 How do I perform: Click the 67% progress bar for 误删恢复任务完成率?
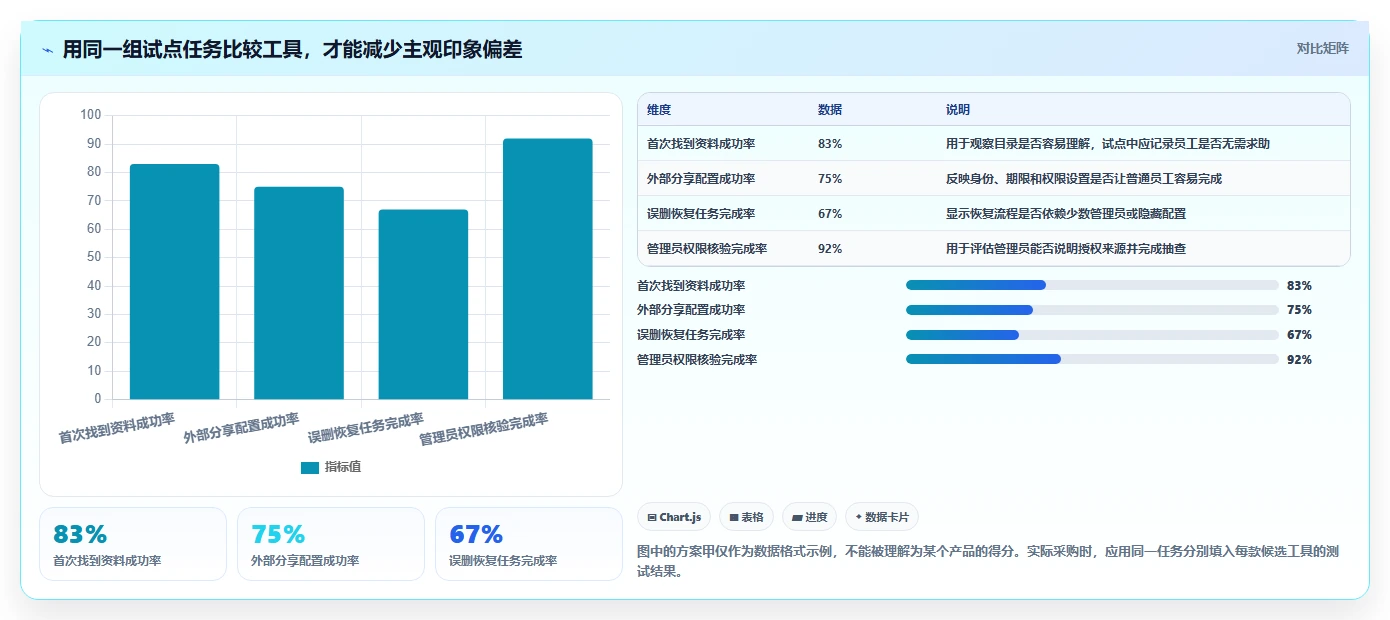1092,335
